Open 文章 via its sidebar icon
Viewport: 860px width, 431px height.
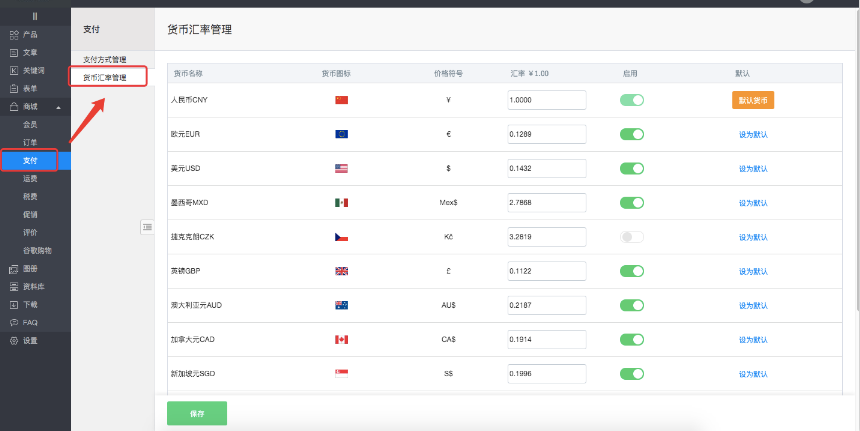(x=14, y=52)
